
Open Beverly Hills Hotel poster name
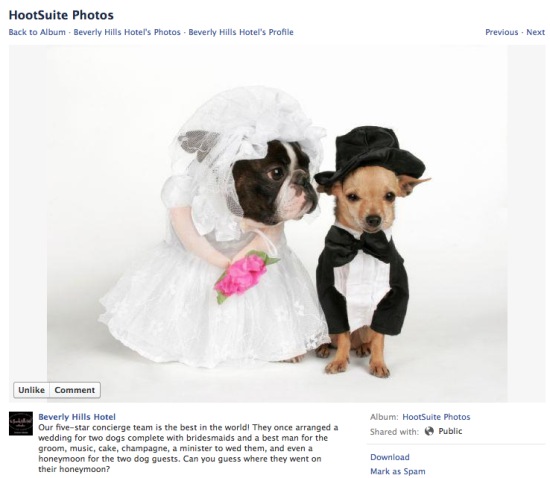[77, 417]
